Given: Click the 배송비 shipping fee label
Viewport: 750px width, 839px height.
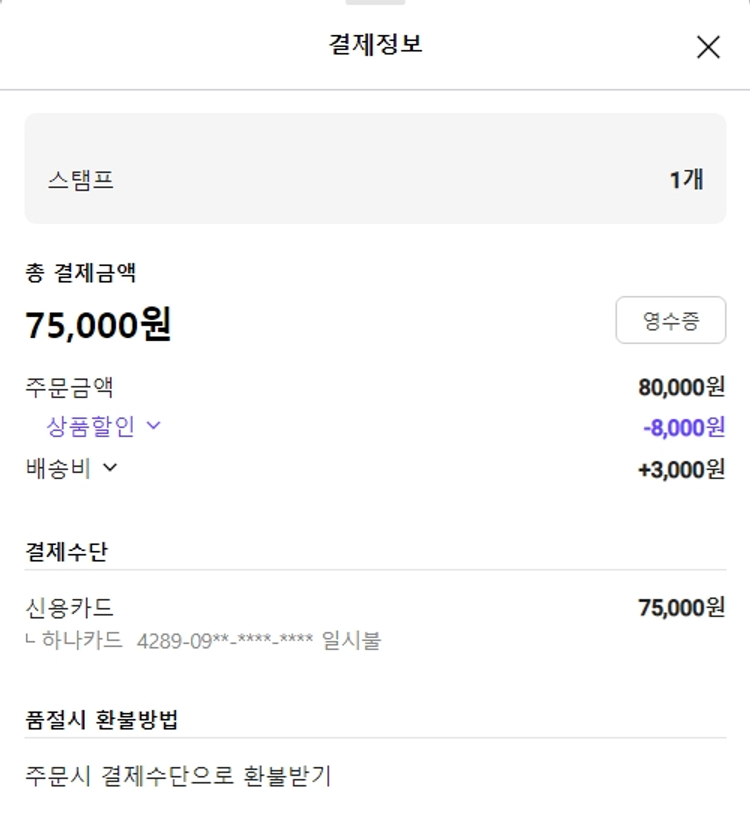Looking at the screenshot, I should point(58,468).
